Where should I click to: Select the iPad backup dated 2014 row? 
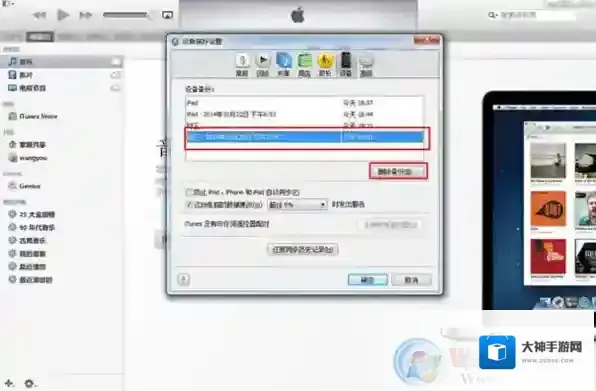(304, 114)
